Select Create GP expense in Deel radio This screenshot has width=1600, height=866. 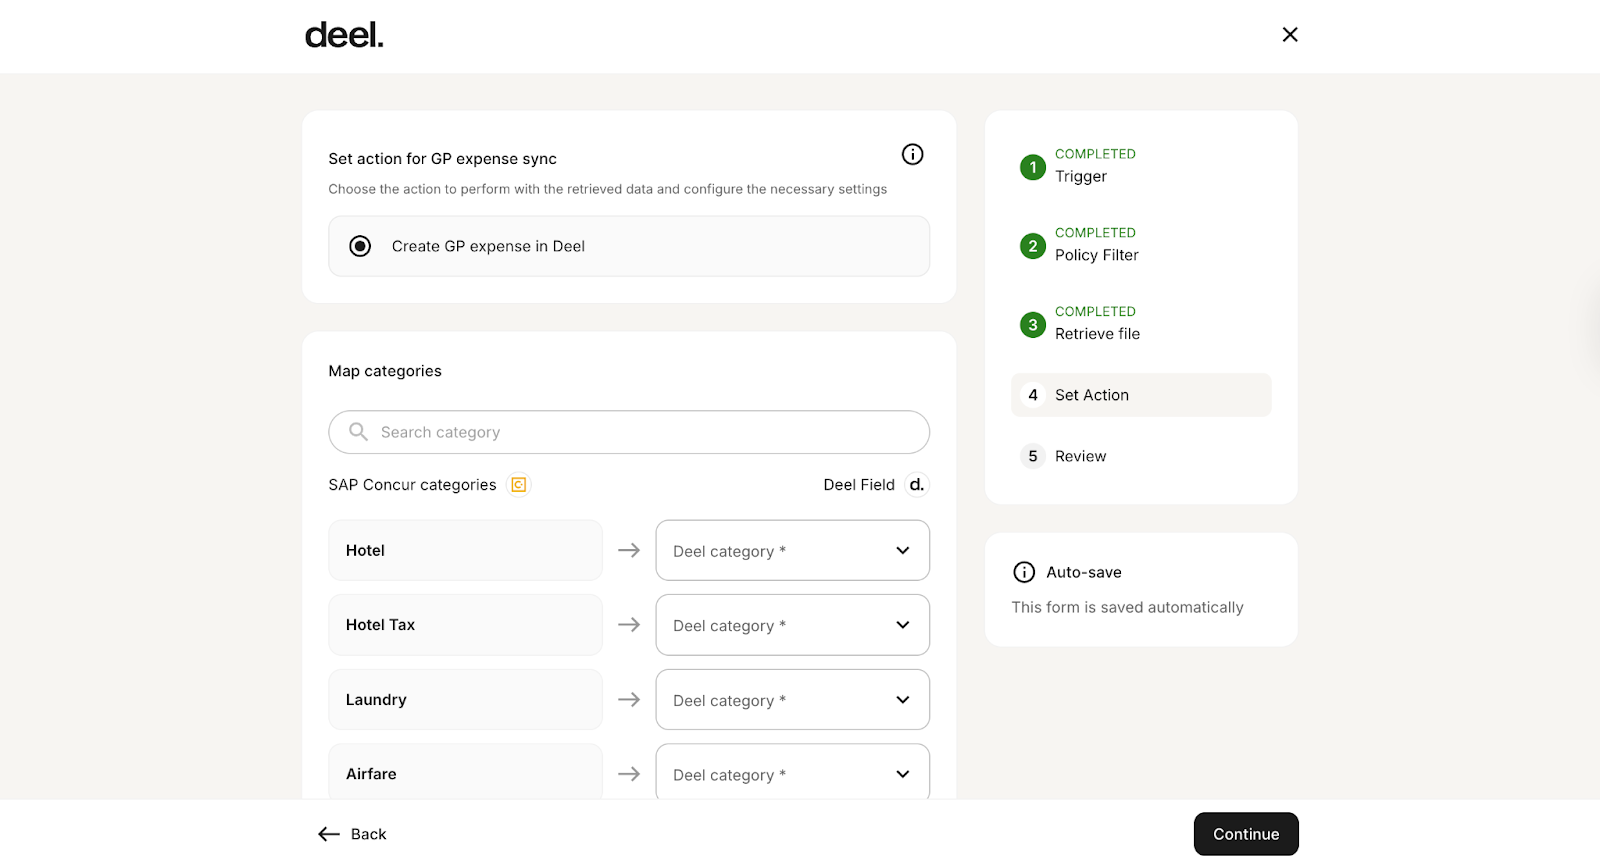(360, 246)
